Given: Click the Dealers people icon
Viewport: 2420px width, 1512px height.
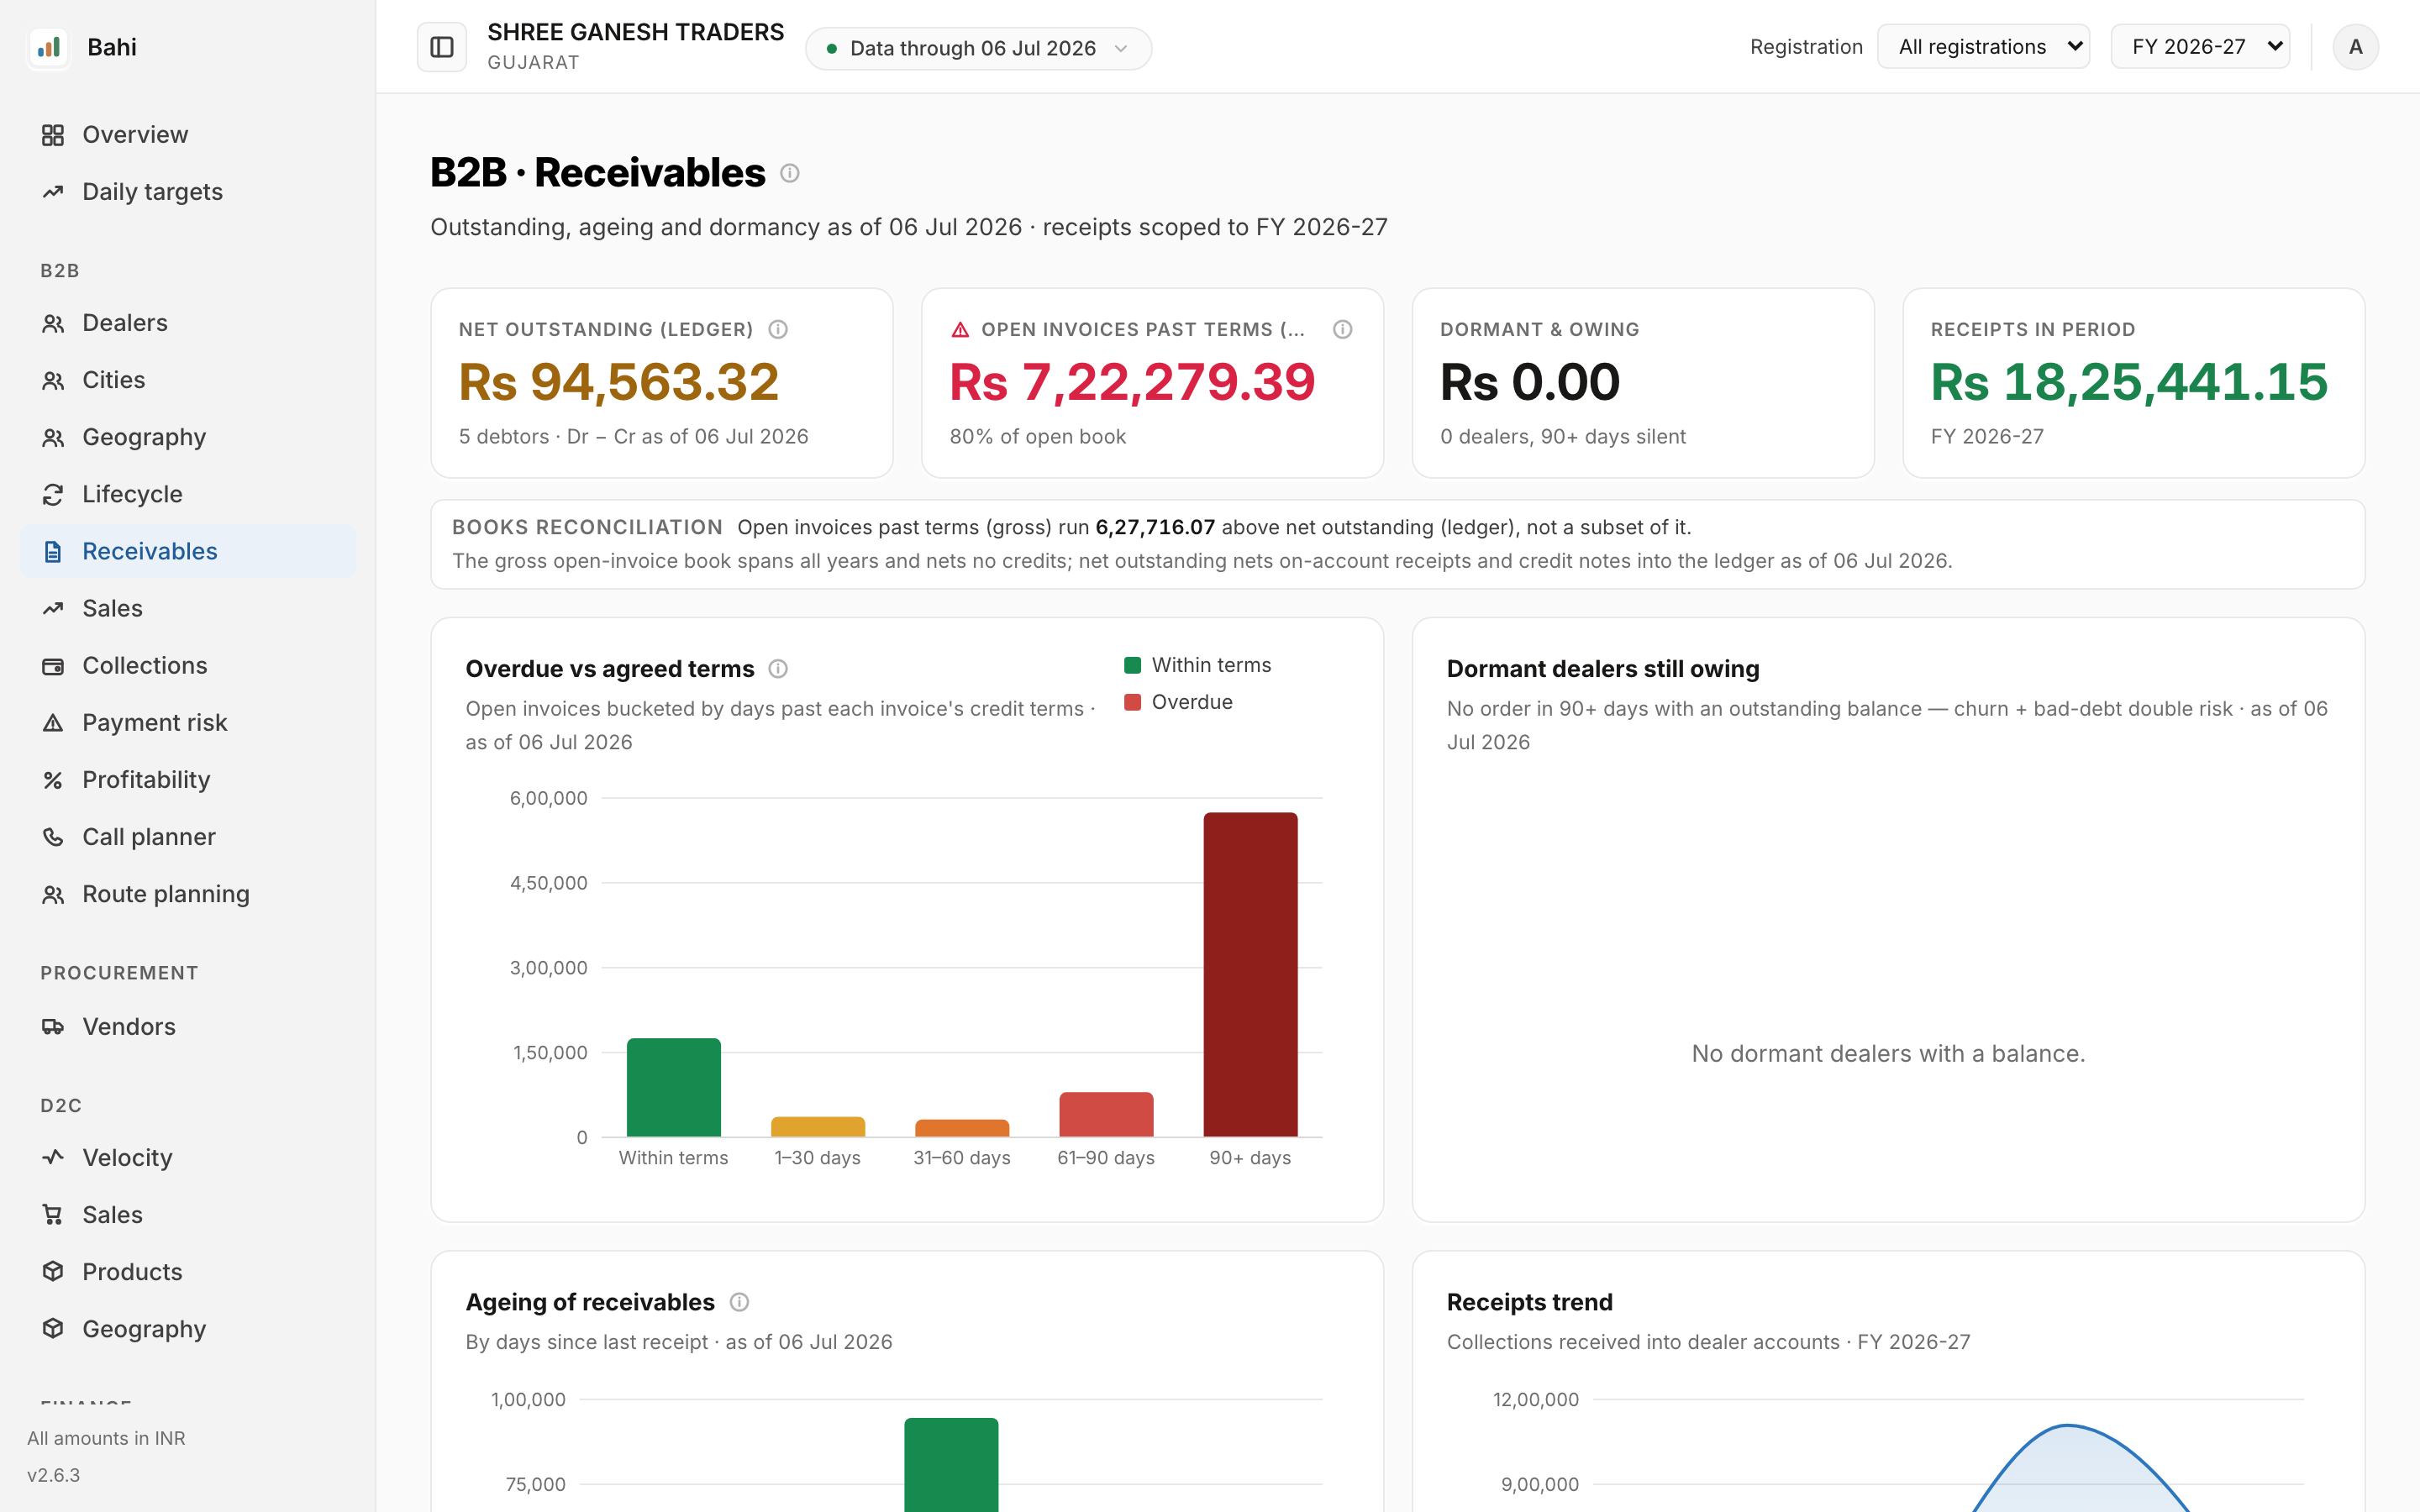Looking at the screenshot, I should coord(53,323).
